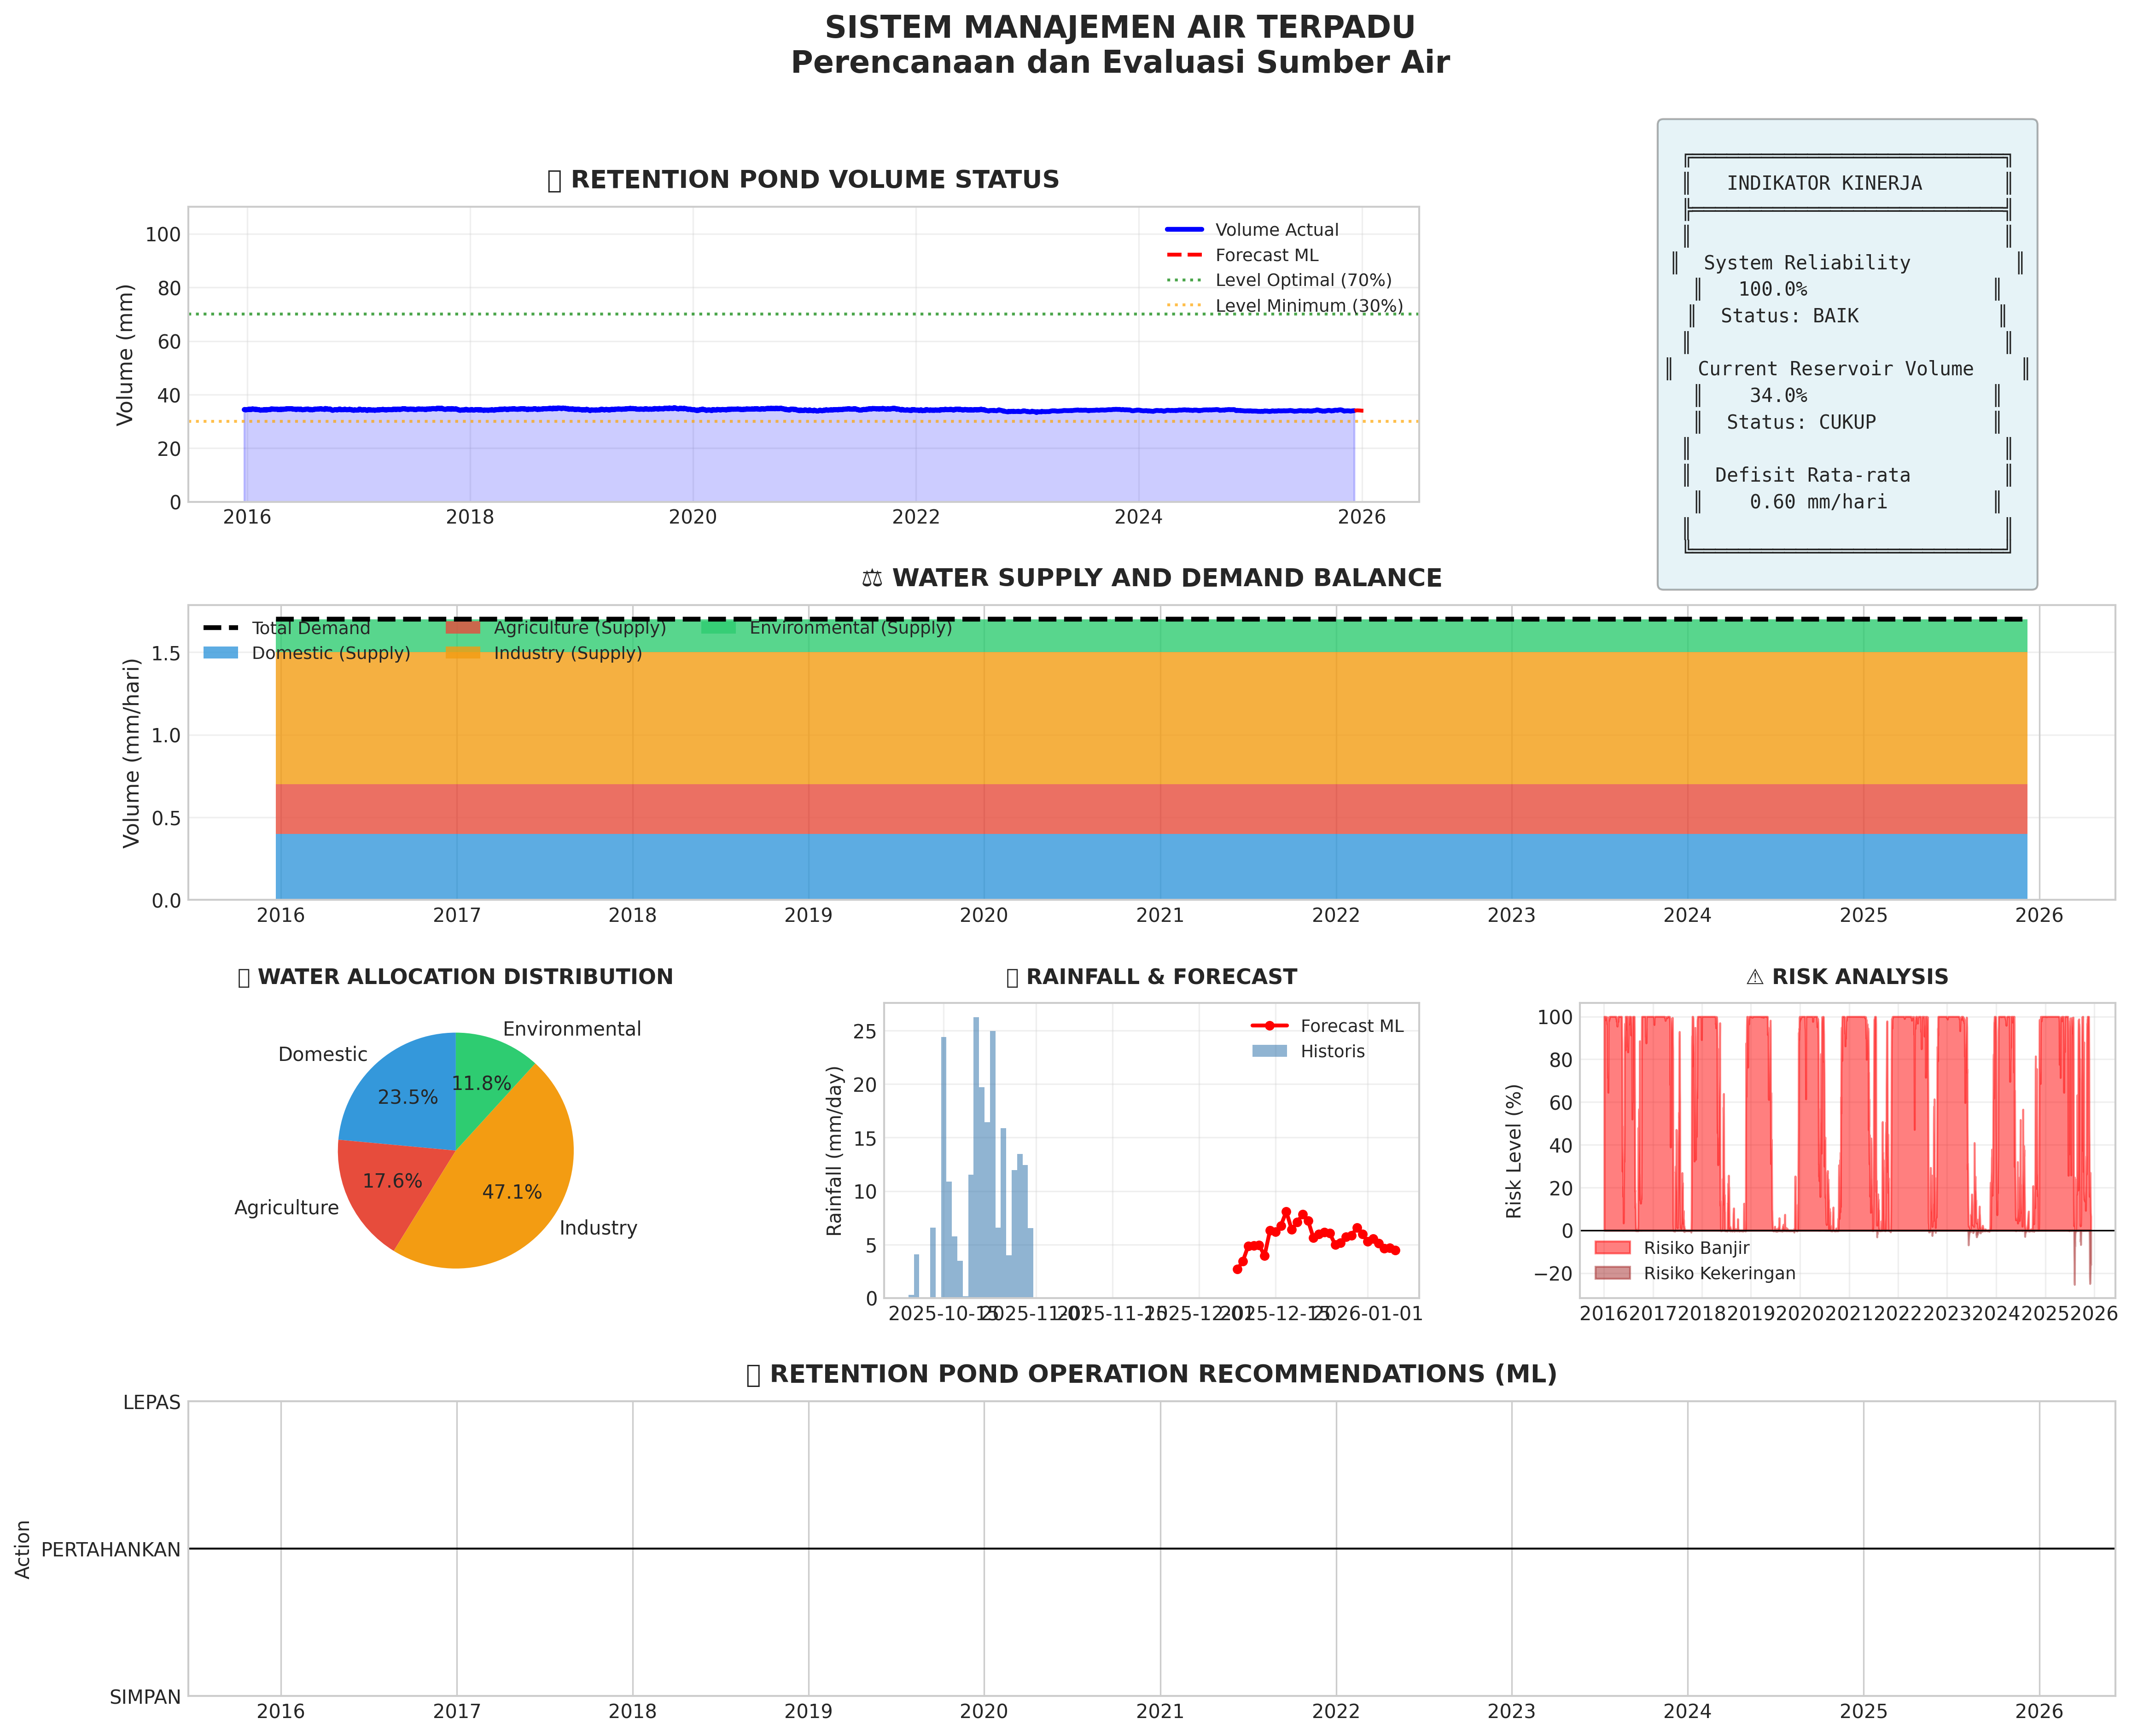Click the Agriculture (Supply) red legend swatch

(463, 628)
